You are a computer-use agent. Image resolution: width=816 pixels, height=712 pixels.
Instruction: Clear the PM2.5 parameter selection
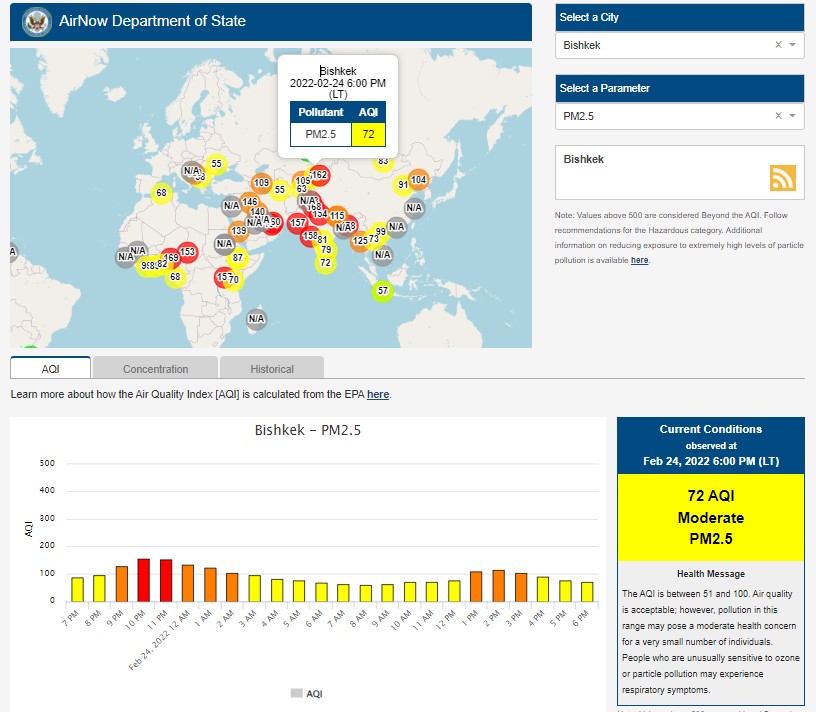[x=778, y=116]
